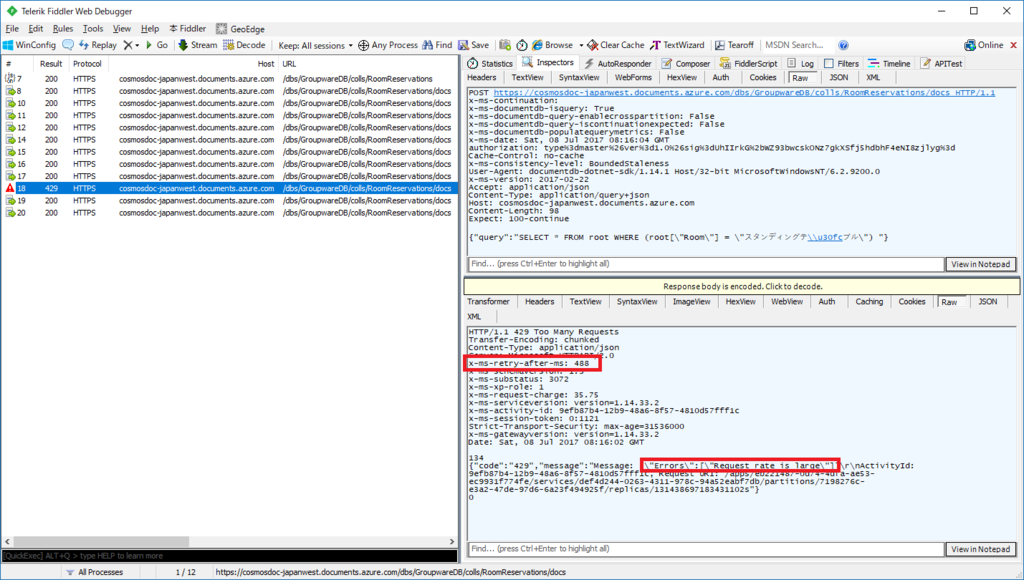Screen dimensions: 1024x580
Task: Click the QuickExec command box
Action: pyautogui.click(x=229, y=556)
